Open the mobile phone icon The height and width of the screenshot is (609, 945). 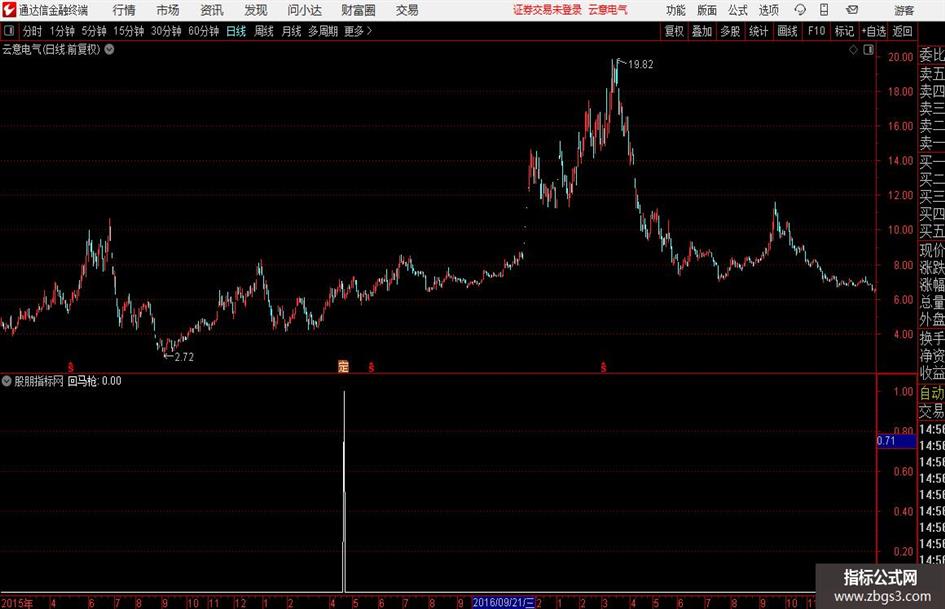pyautogui.click(x=824, y=10)
